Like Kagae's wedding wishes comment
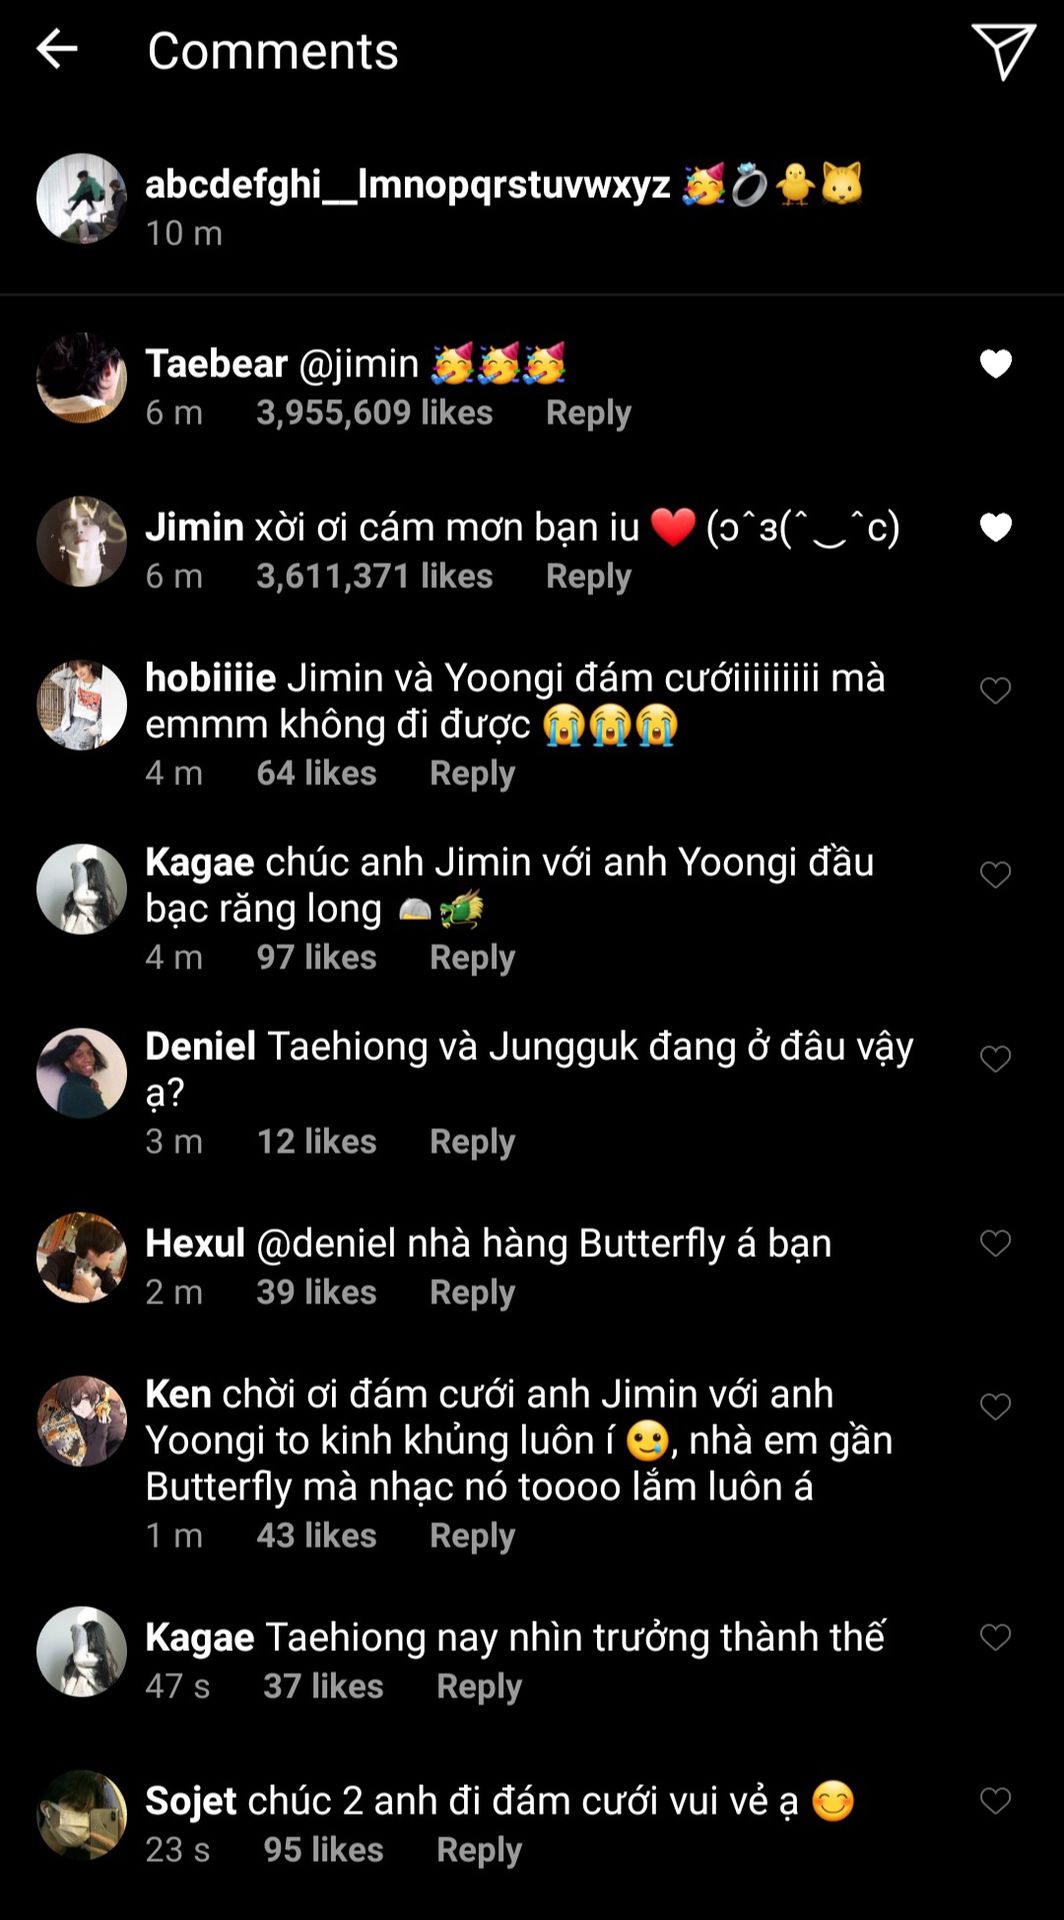The image size is (1064, 1920). tap(995, 875)
